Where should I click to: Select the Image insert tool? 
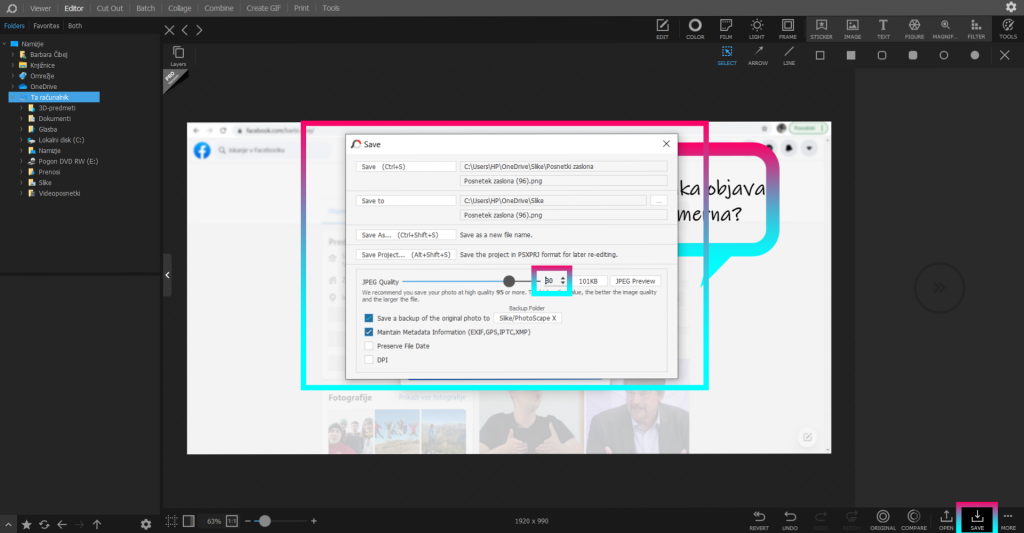pyautogui.click(x=852, y=29)
